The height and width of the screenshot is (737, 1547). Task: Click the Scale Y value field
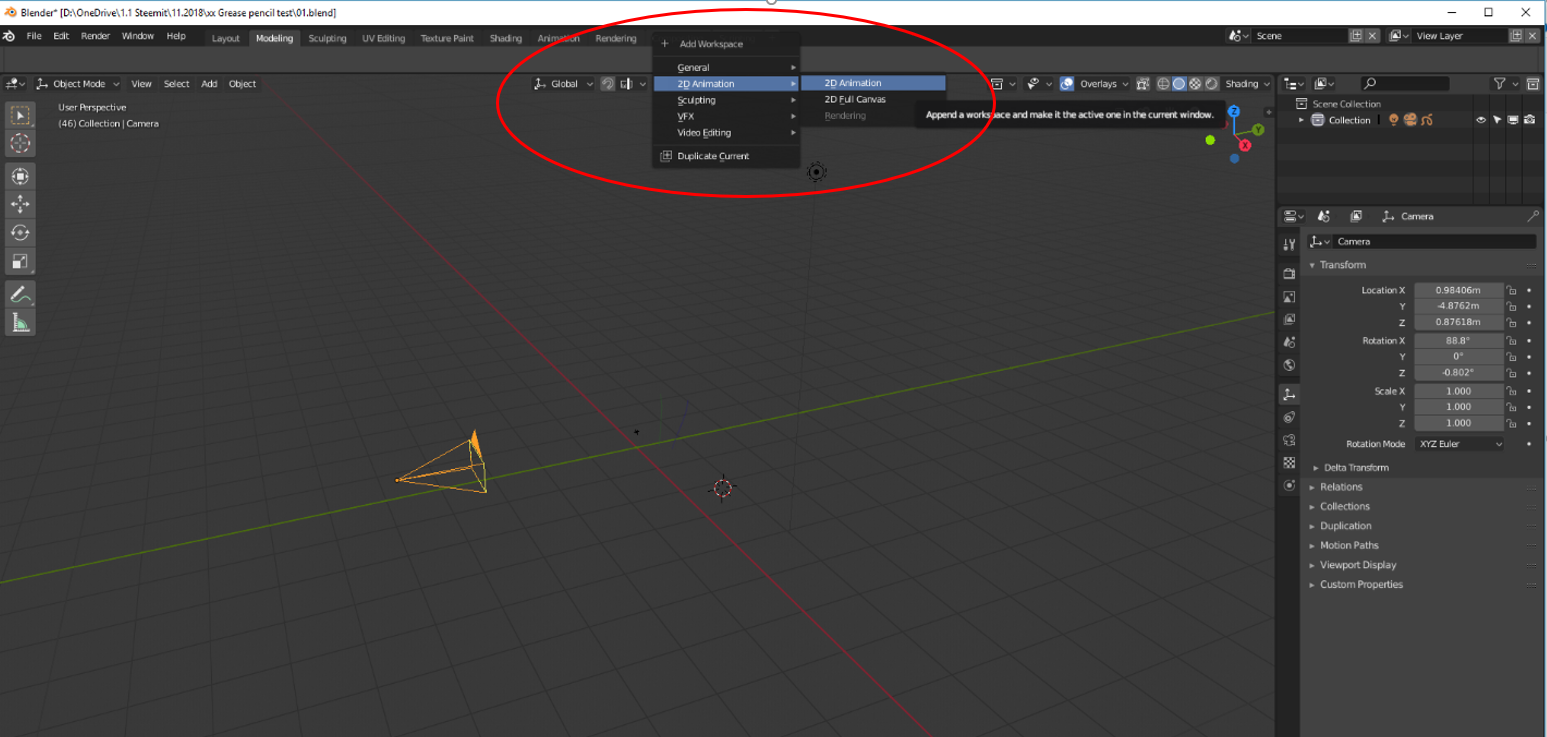(x=1458, y=407)
